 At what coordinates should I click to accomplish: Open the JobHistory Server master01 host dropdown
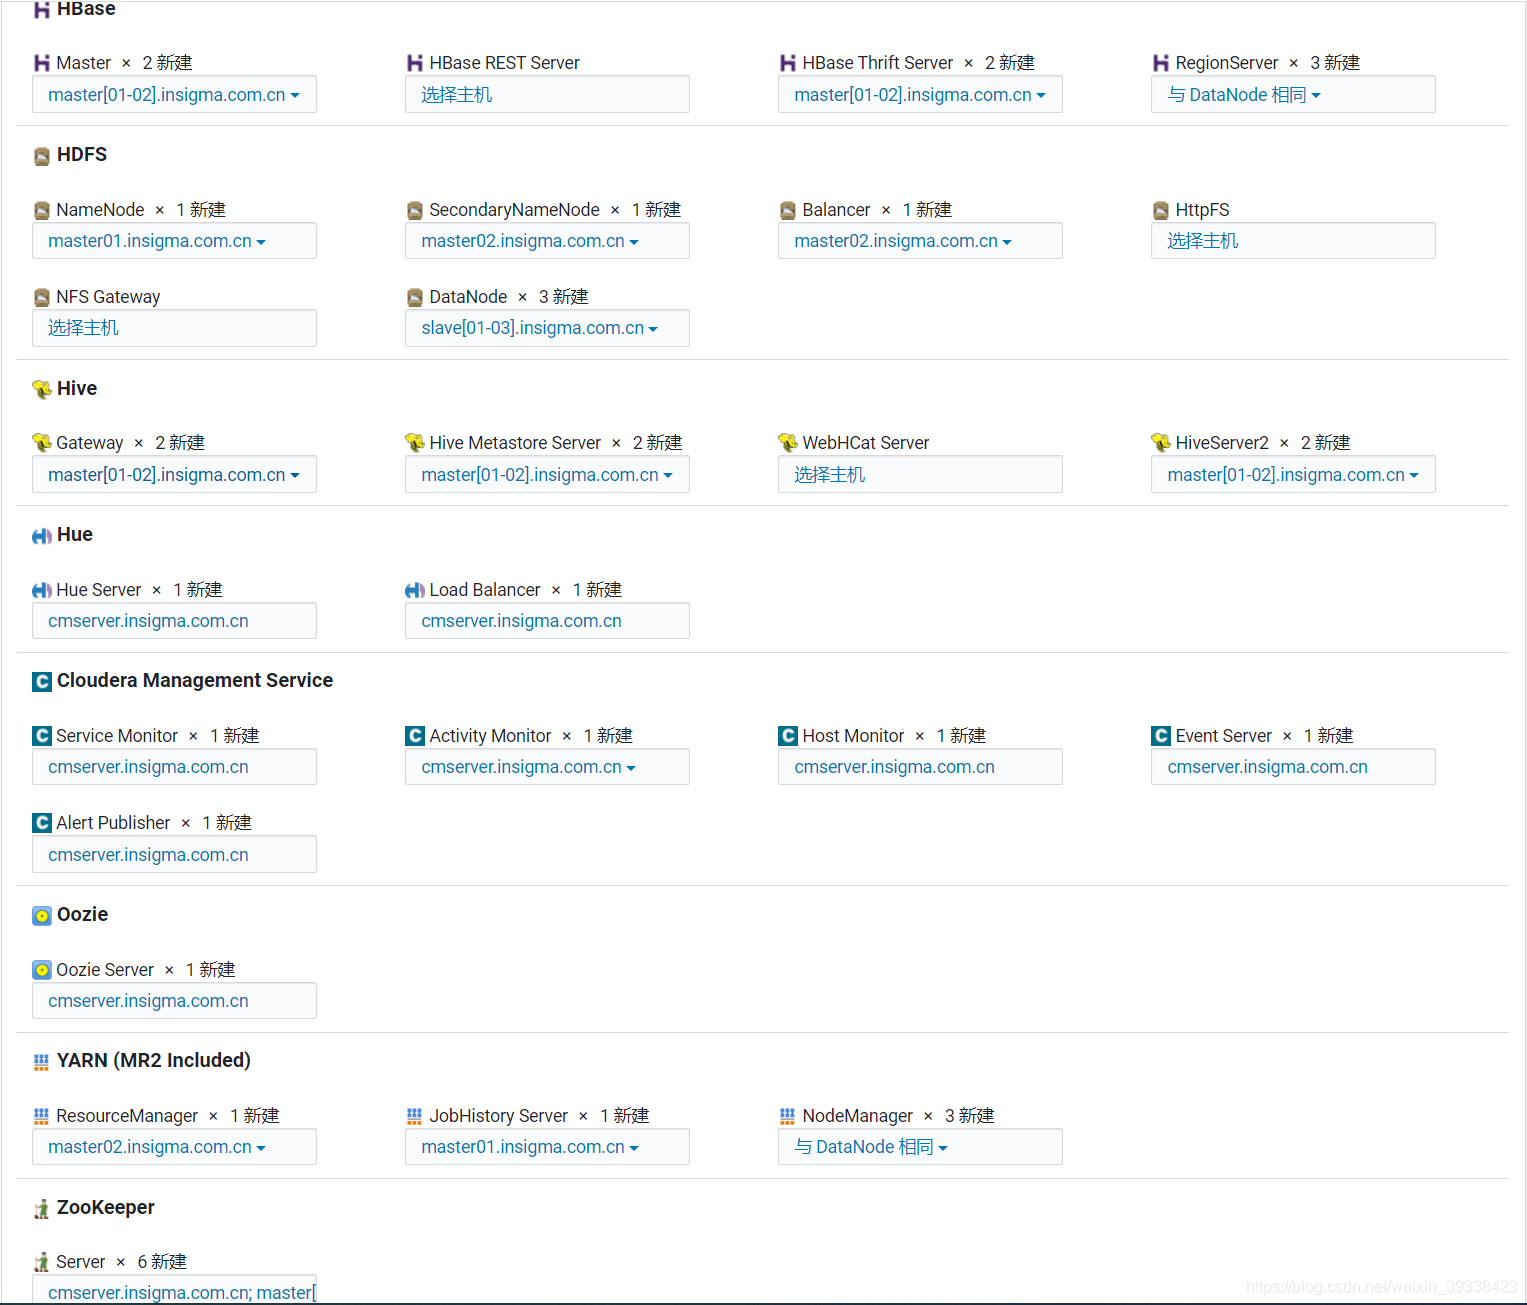[x=547, y=1147]
